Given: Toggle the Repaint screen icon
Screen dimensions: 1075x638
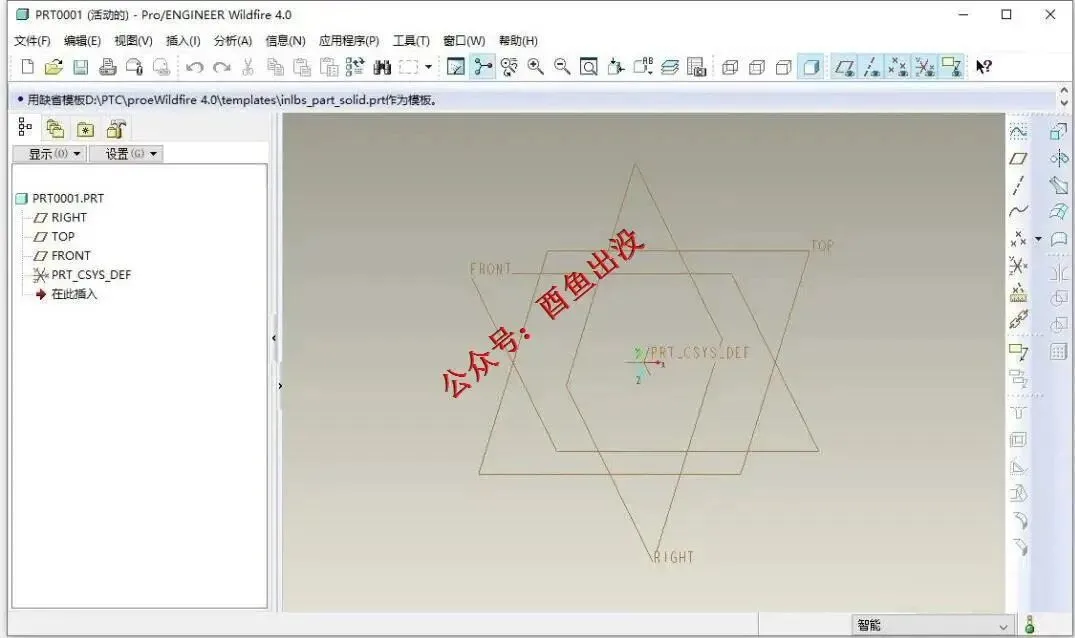Looking at the screenshot, I should [x=455, y=66].
